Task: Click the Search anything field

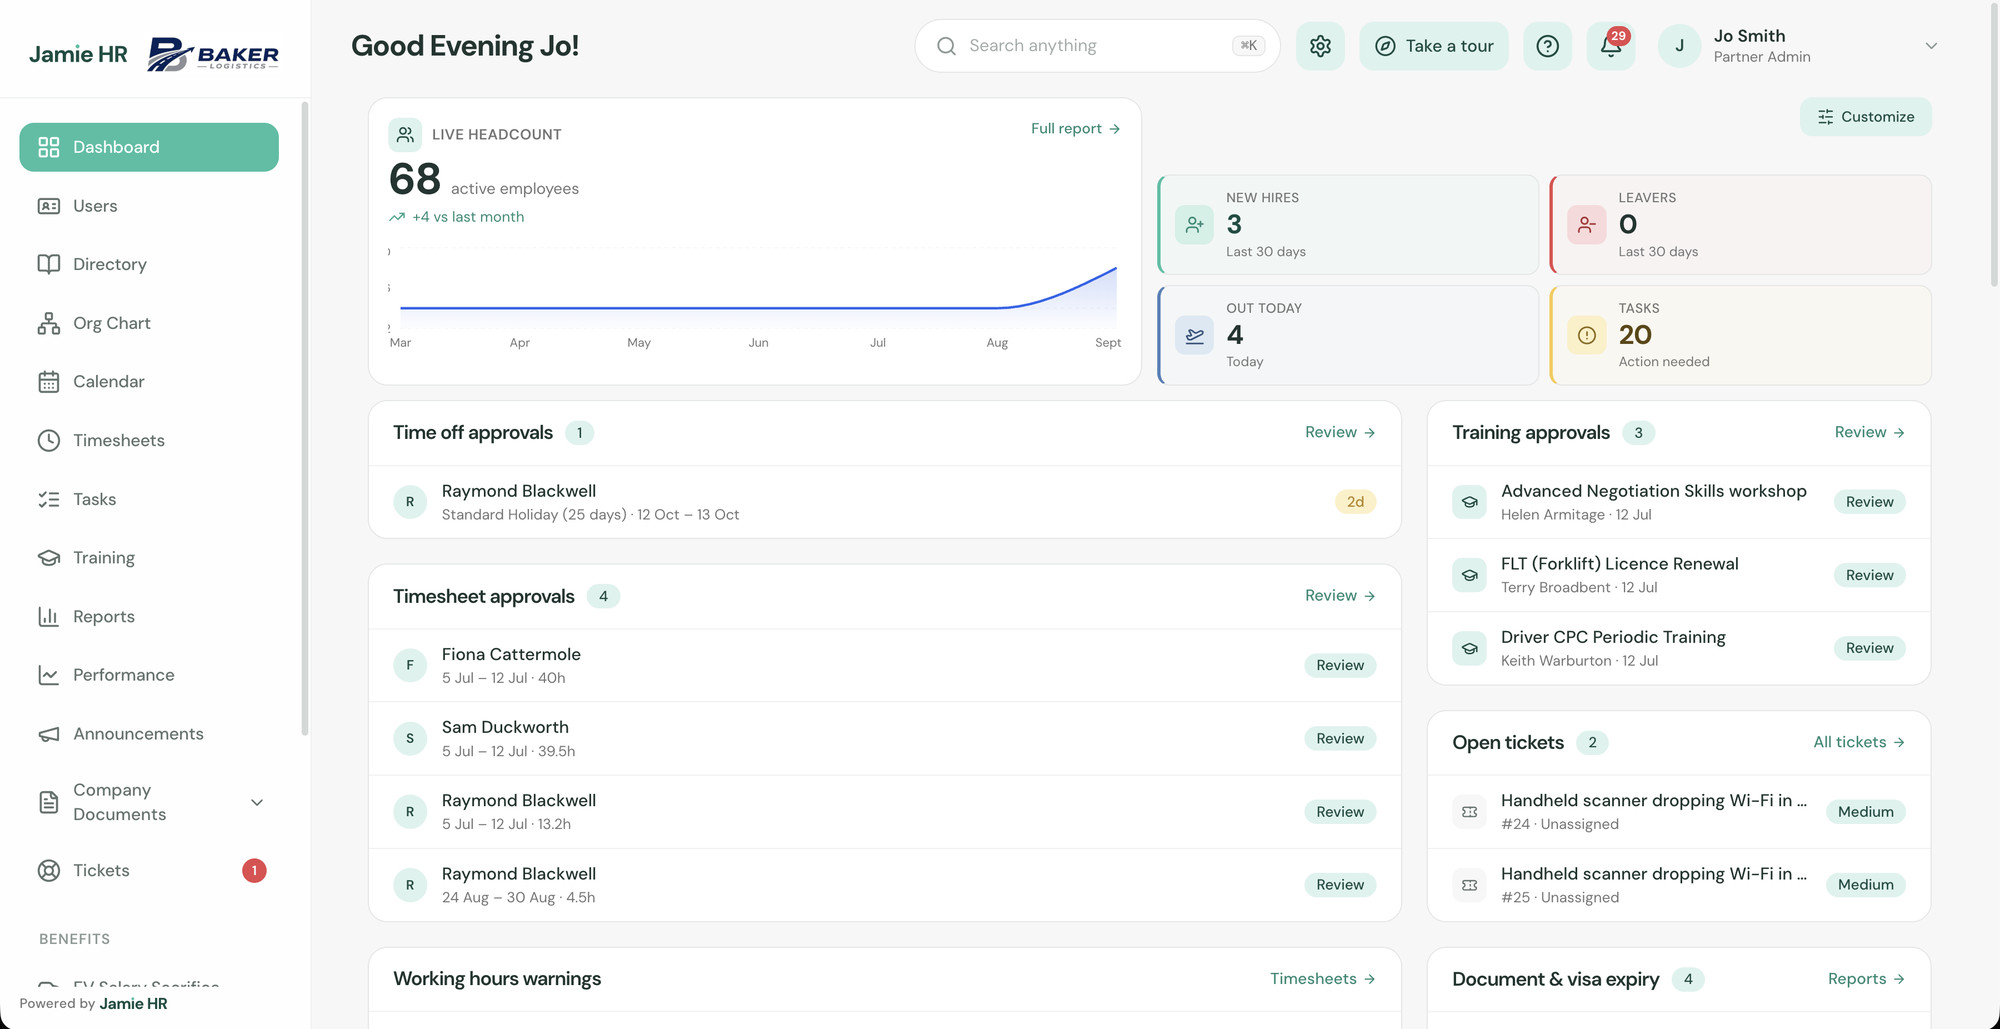Action: click(1097, 46)
